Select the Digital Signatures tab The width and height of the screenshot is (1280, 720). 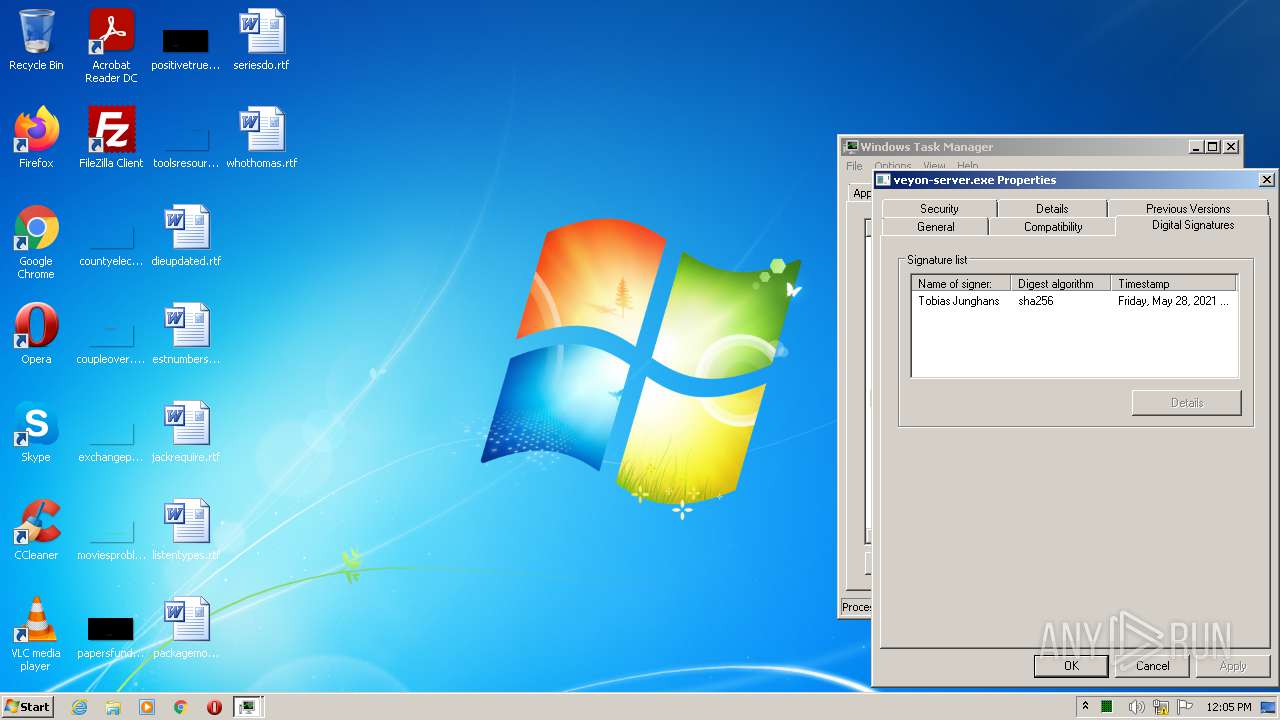[x=1192, y=225]
